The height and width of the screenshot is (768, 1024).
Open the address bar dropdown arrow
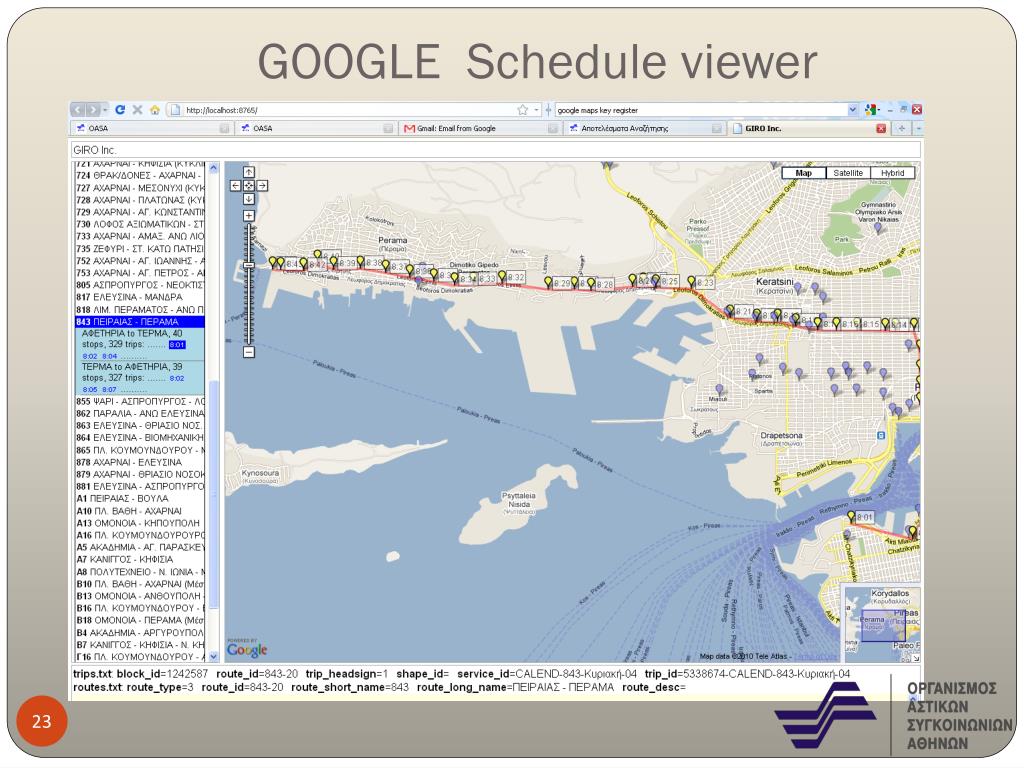pyautogui.click(x=537, y=110)
